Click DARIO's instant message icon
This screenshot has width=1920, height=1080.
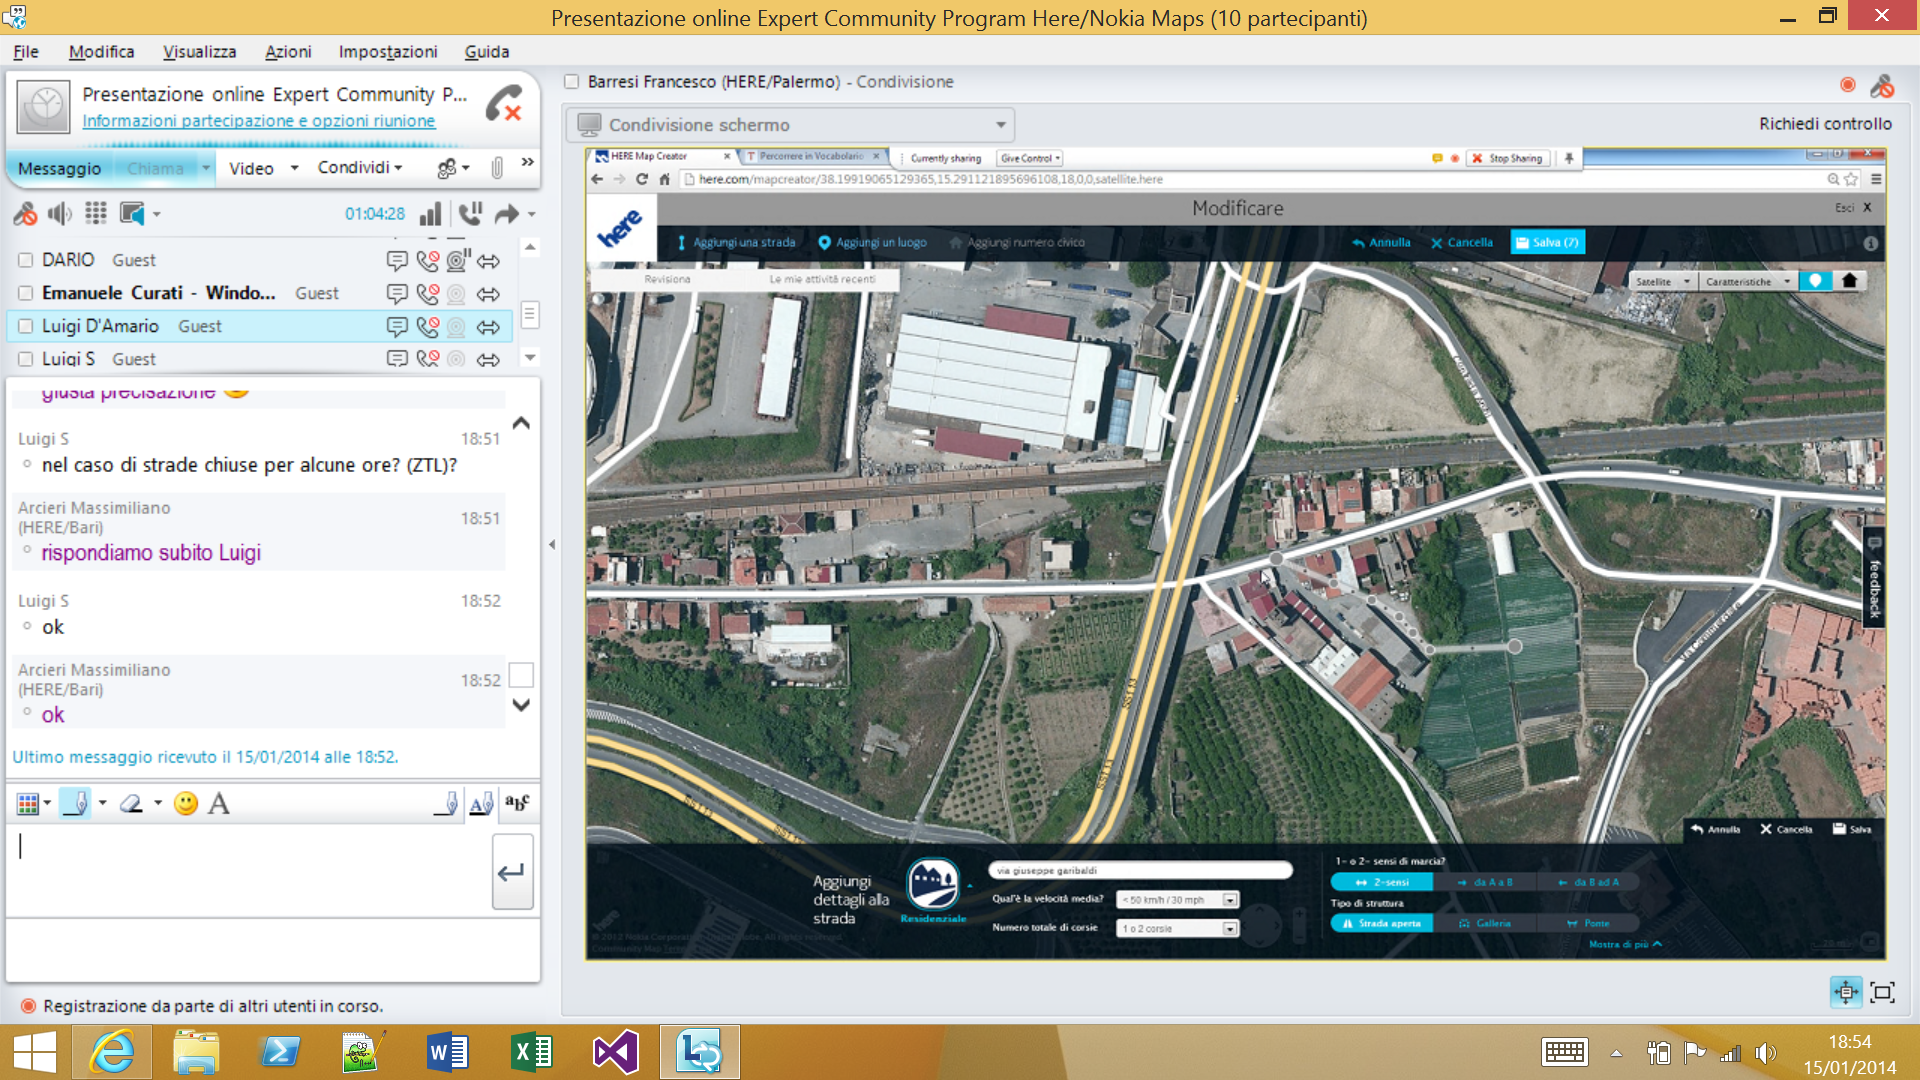397,261
